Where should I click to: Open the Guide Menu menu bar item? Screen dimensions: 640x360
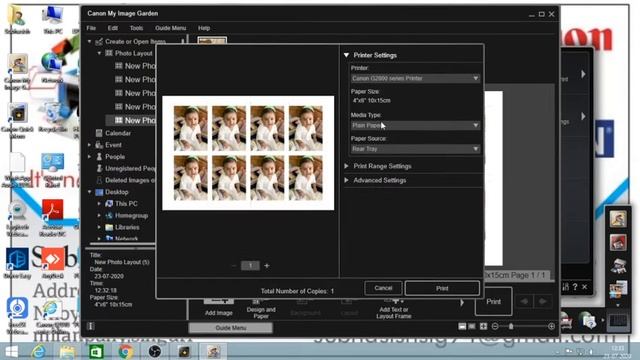coord(171,28)
